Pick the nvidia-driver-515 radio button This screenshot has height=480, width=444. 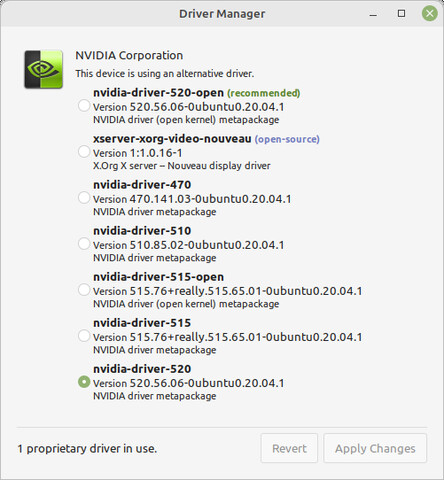point(84,336)
